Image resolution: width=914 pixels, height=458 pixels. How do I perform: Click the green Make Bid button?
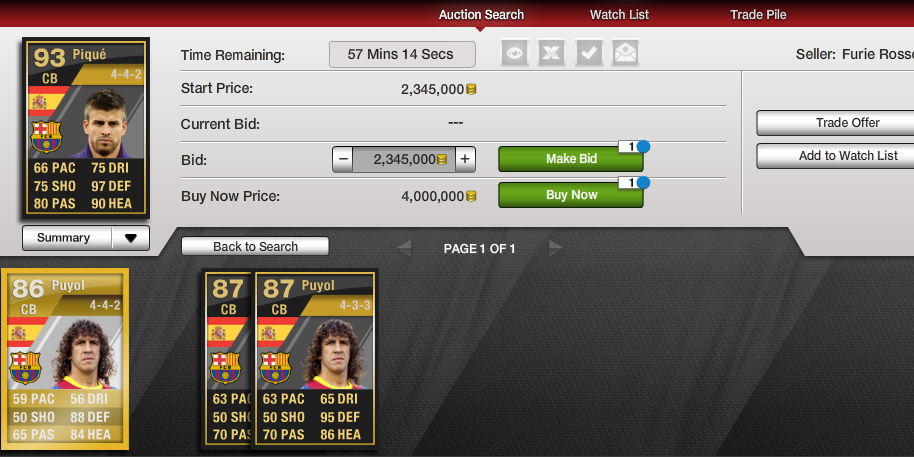(x=571, y=159)
